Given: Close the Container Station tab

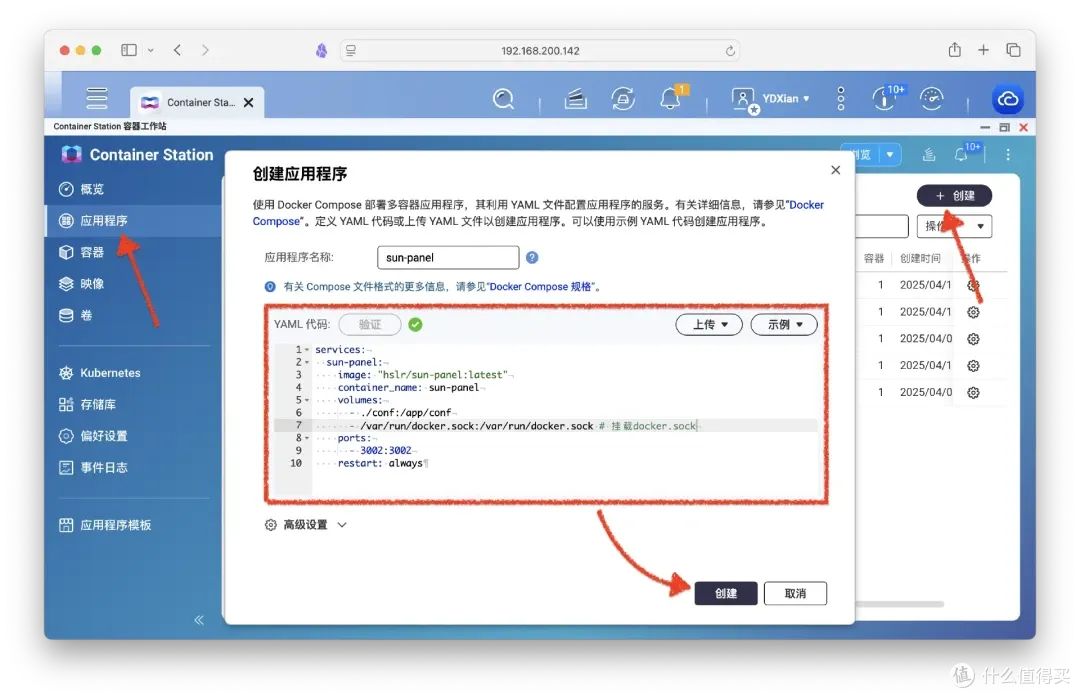Looking at the screenshot, I should [249, 102].
